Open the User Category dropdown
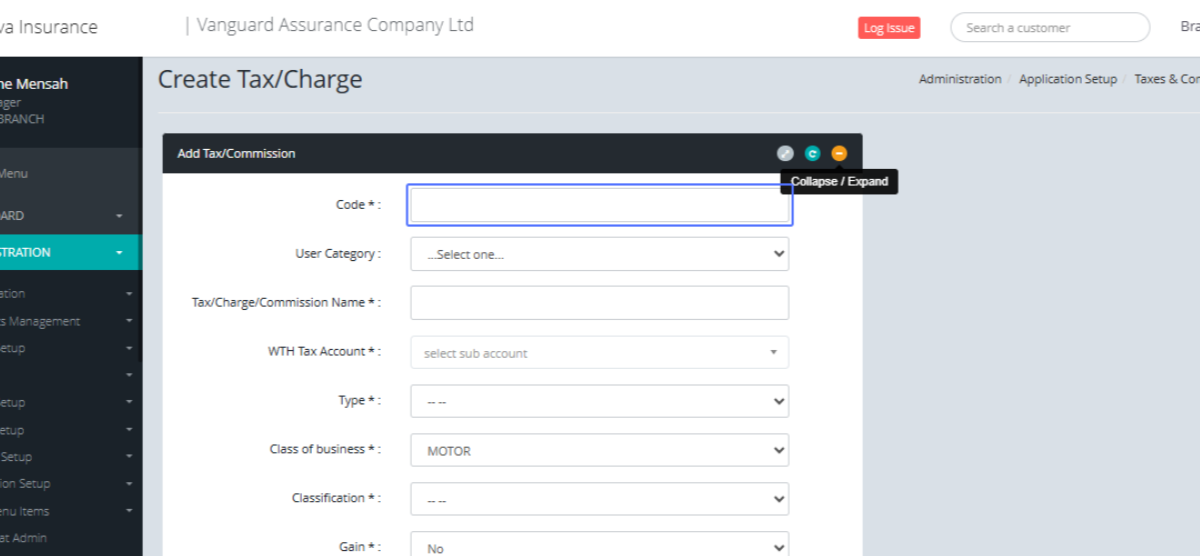 click(599, 254)
